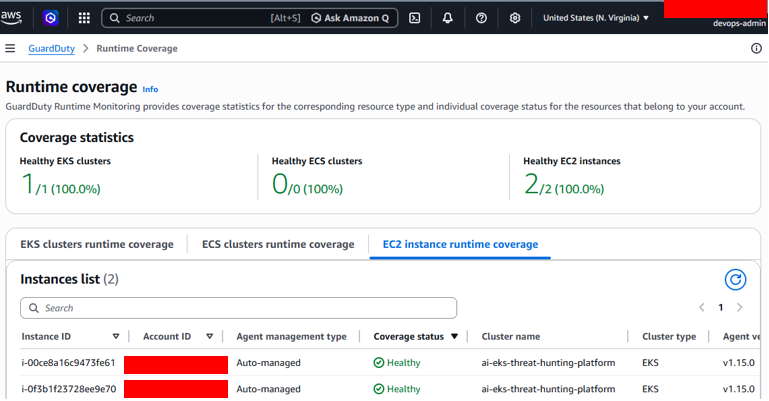
Task: Click Healthy status for i-00ce8a16c9473fe61
Action: pyautogui.click(x=397, y=363)
